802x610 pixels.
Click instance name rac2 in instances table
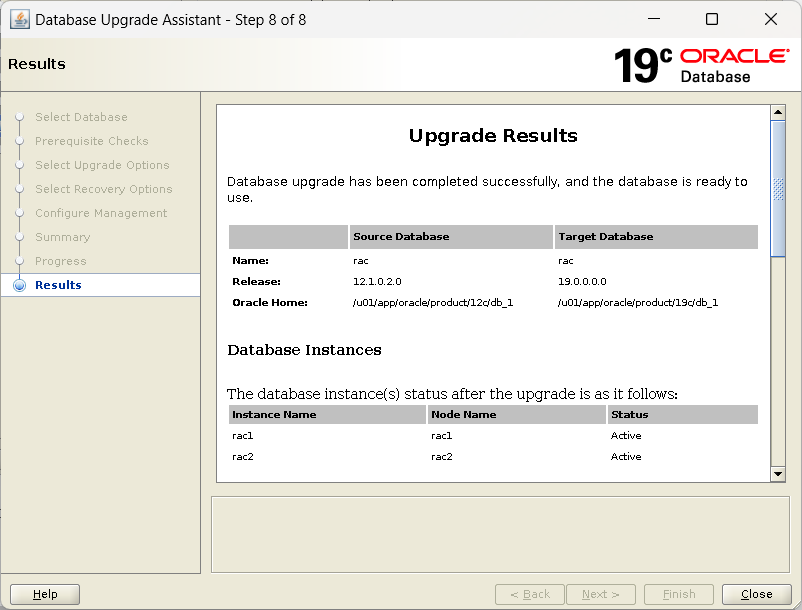coord(242,457)
